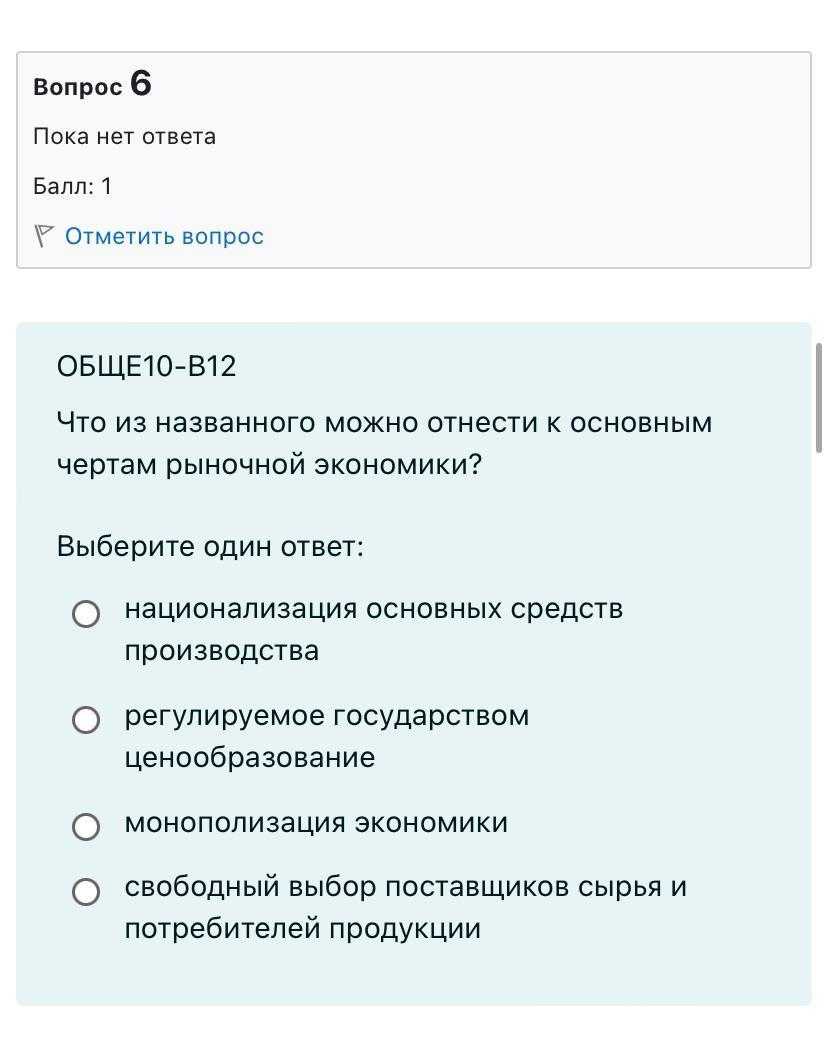Choose the регулируемое государством ценообразование radio button
The image size is (828, 1037).
tap(86, 720)
